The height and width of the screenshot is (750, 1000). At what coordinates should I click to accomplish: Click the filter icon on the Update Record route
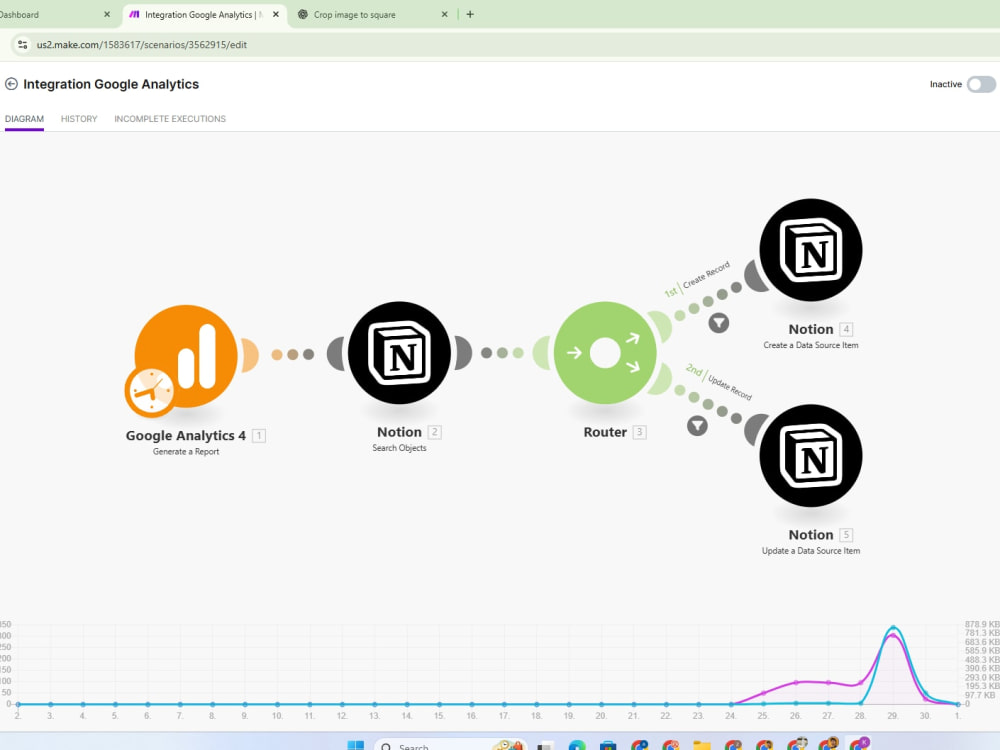click(697, 425)
